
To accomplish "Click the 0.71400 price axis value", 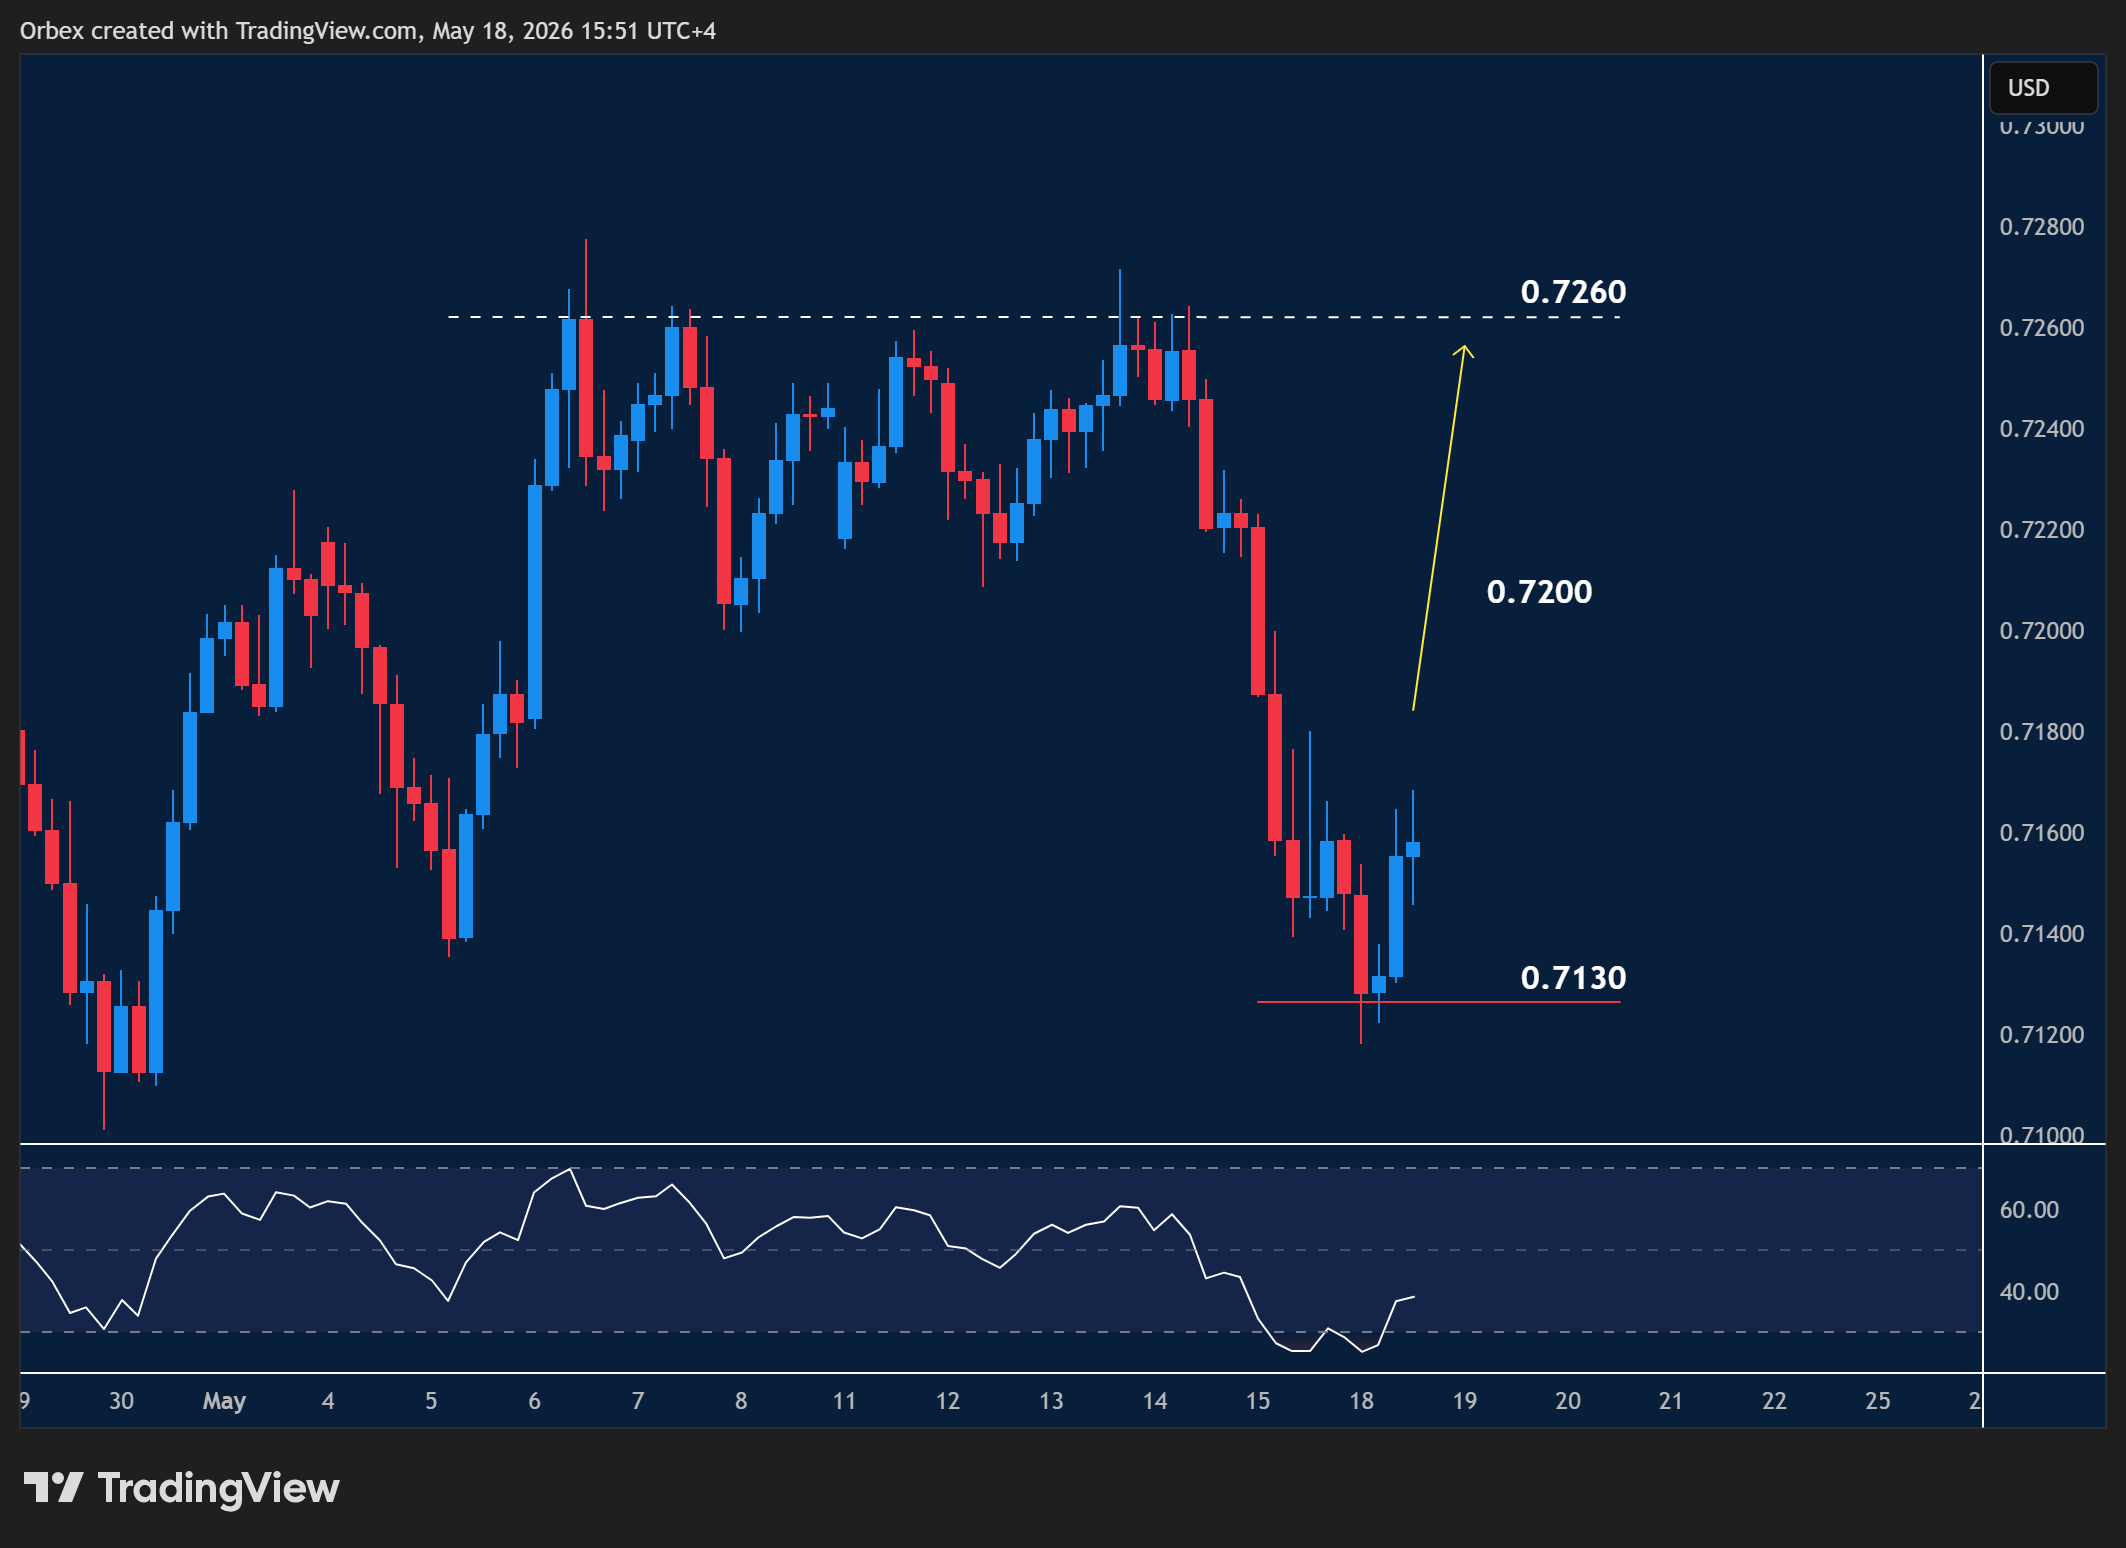I will tap(2042, 934).
